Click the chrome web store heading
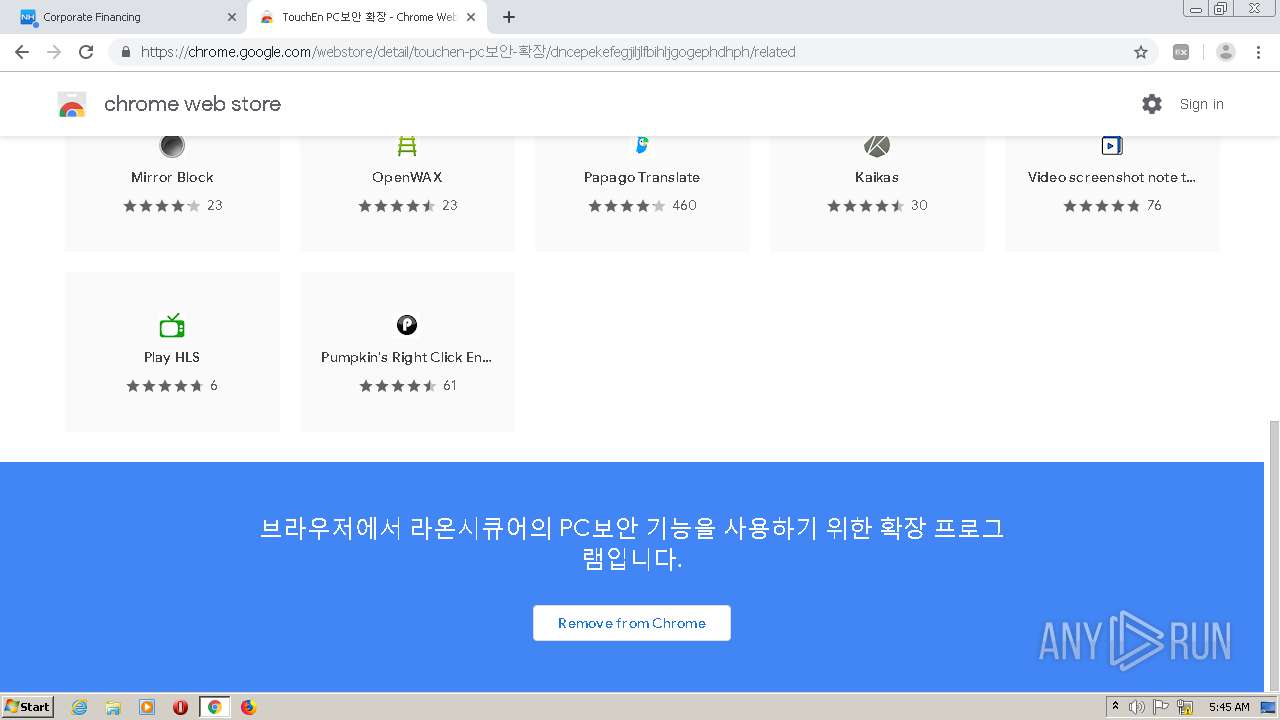Screen dimensions: 1280x720 click(x=192, y=104)
